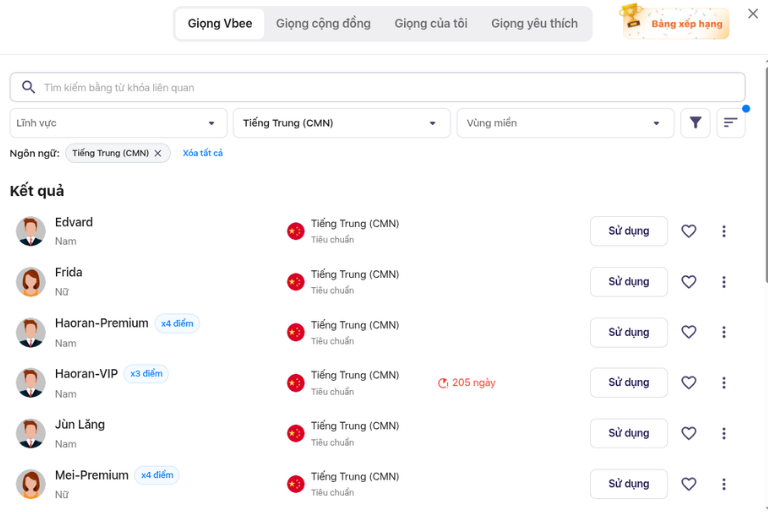Open more options for Edvard voice
Viewport: 768px width, 512px height.
[x=724, y=231]
